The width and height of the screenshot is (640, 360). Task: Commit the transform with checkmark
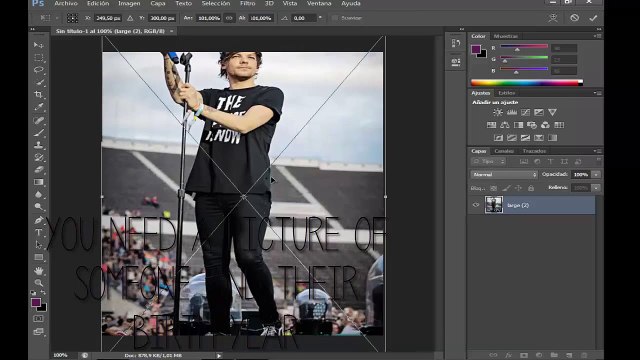point(593,18)
